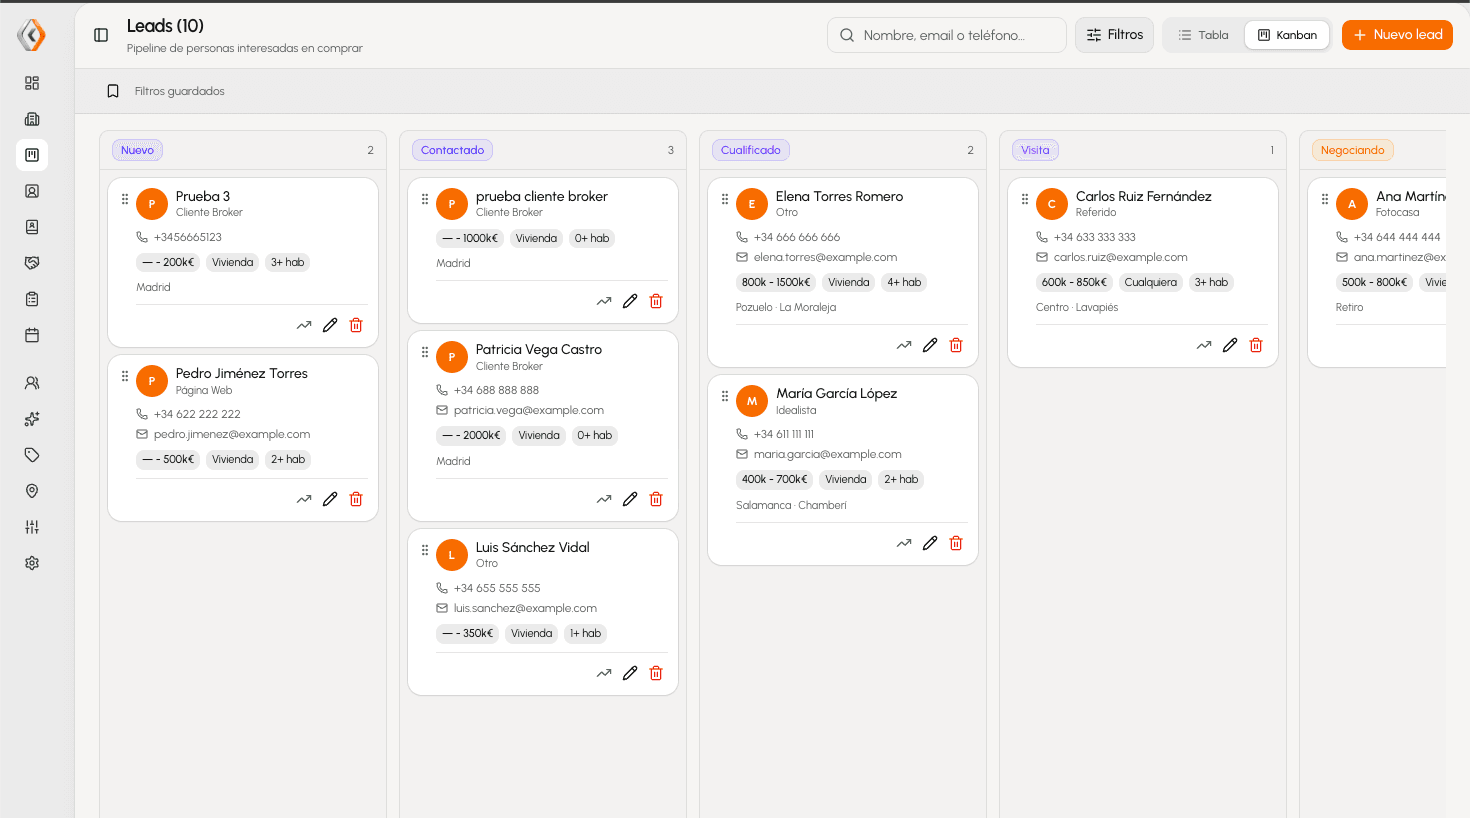Collapse the sidebar with the panel icon
Viewport: 1470px width, 818px height.
click(101, 35)
